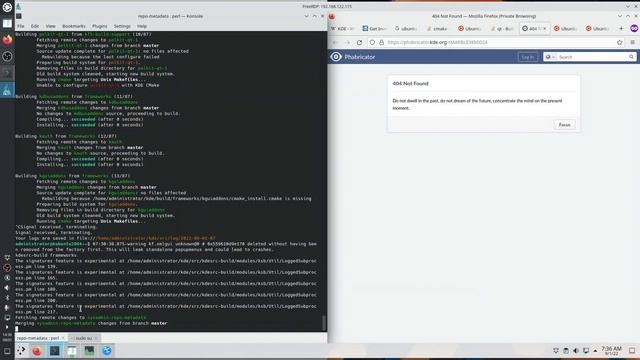Screen dimensions: 640x360
Task: Expand the left panel arrow icon
Action: pyautogui.click(x=7, y=327)
